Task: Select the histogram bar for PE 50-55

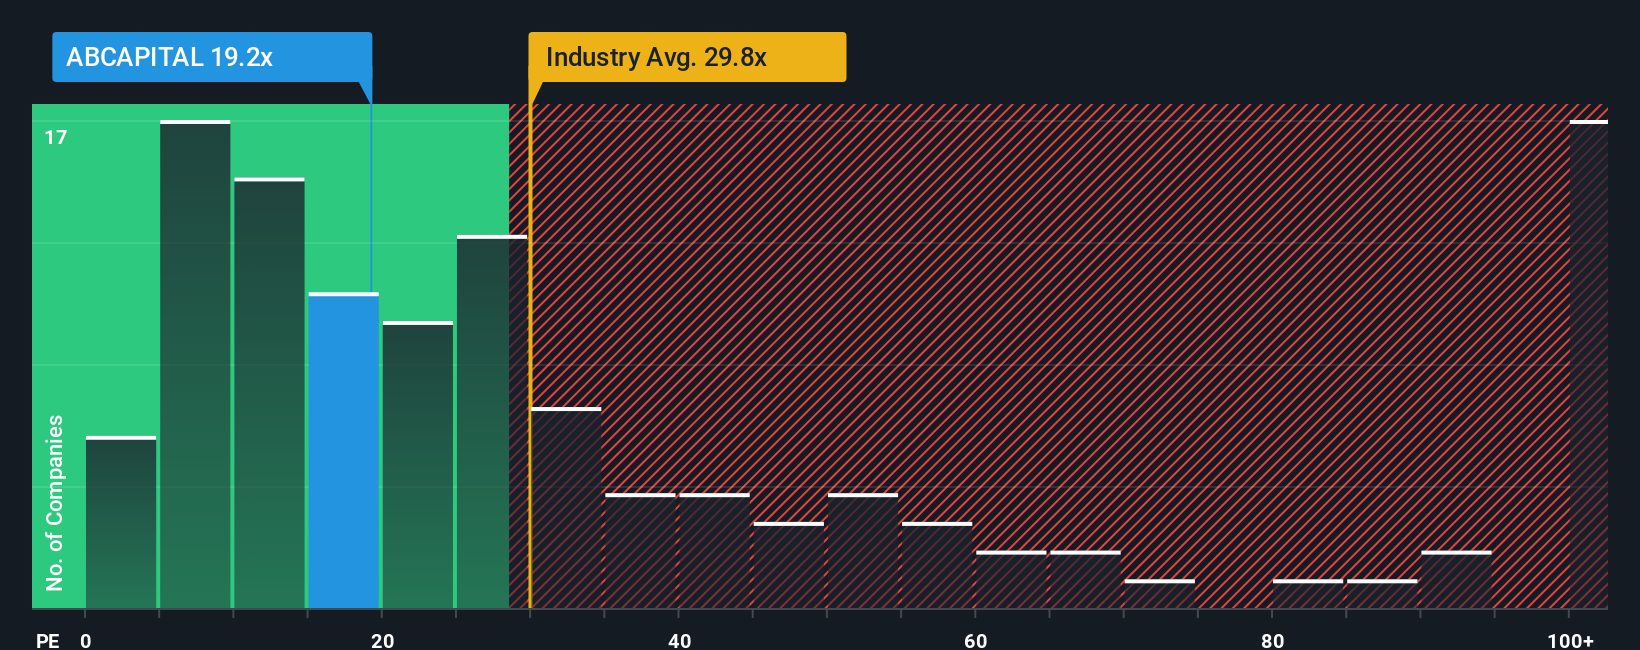Action: pyautogui.click(x=863, y=551)
